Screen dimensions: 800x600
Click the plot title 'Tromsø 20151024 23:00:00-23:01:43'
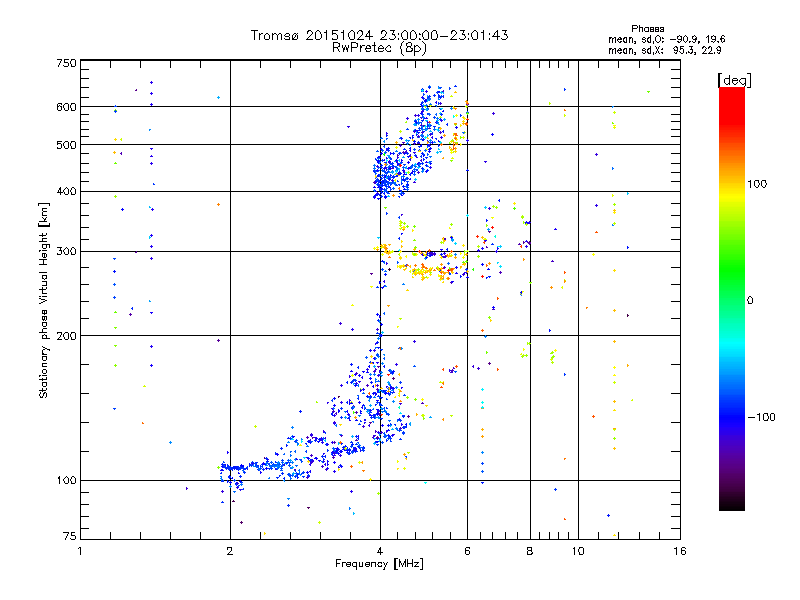pyautogui.click(x=379, y=35)
